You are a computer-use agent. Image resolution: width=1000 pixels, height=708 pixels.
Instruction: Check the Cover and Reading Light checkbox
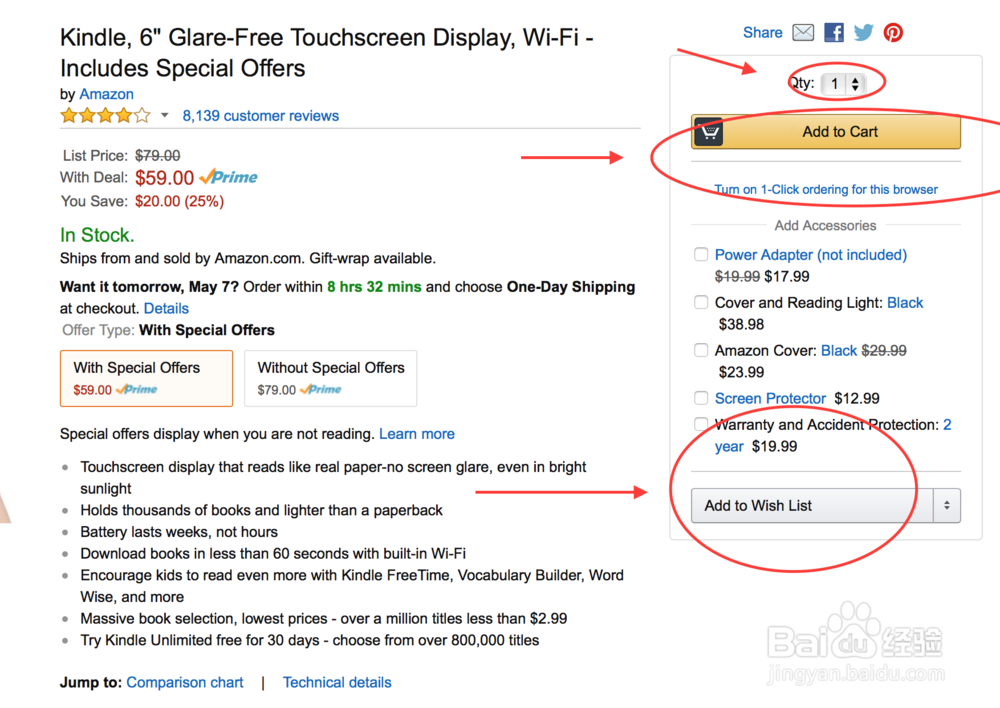click(702, 303)
